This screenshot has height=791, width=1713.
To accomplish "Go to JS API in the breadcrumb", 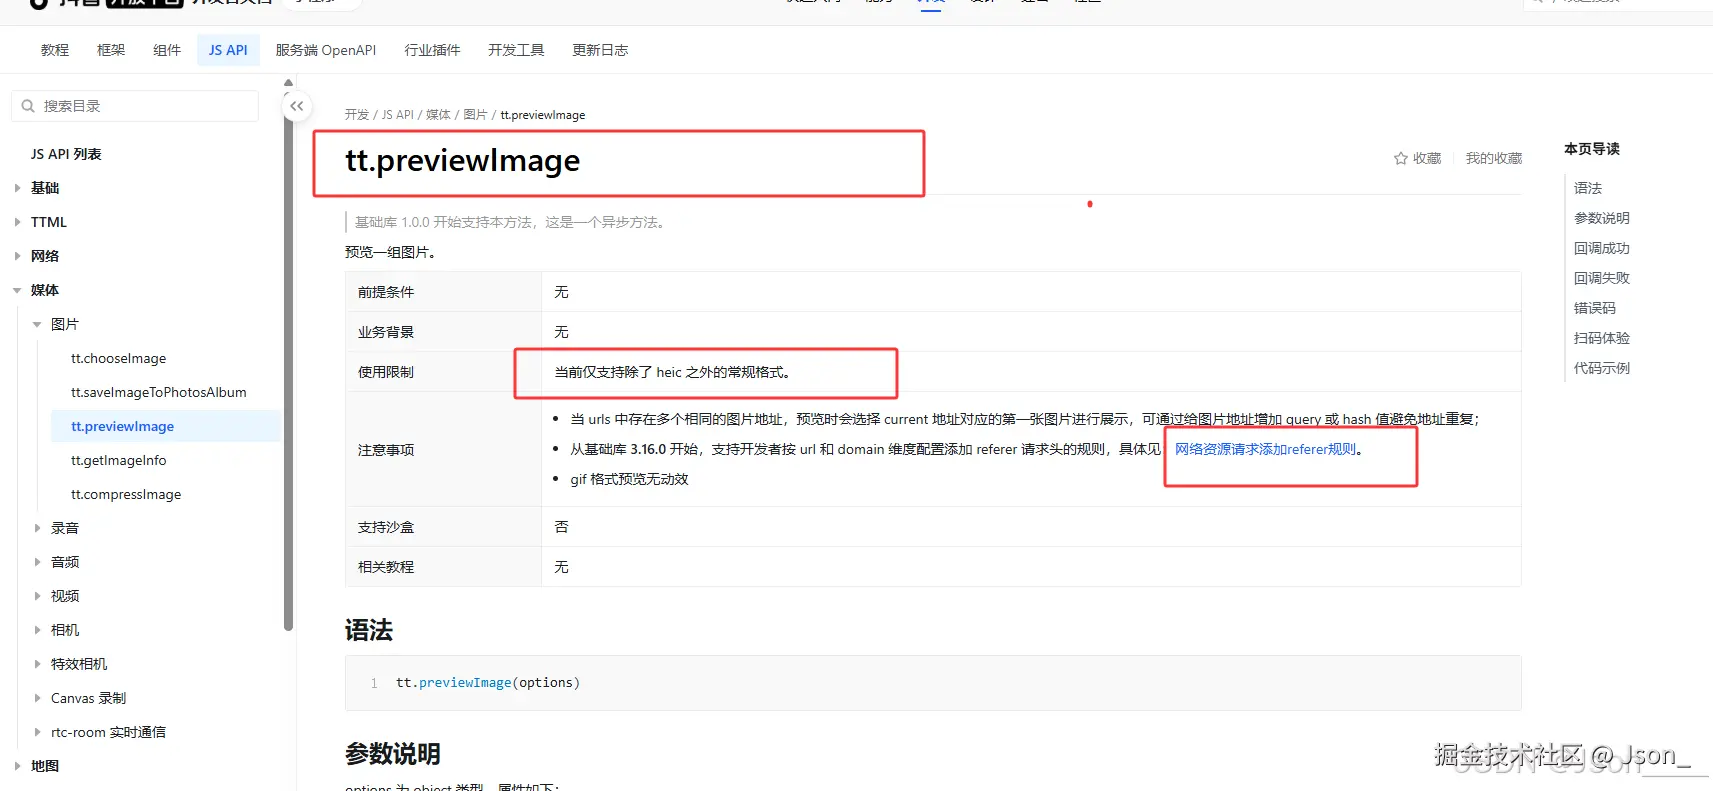I will point(397,115).
